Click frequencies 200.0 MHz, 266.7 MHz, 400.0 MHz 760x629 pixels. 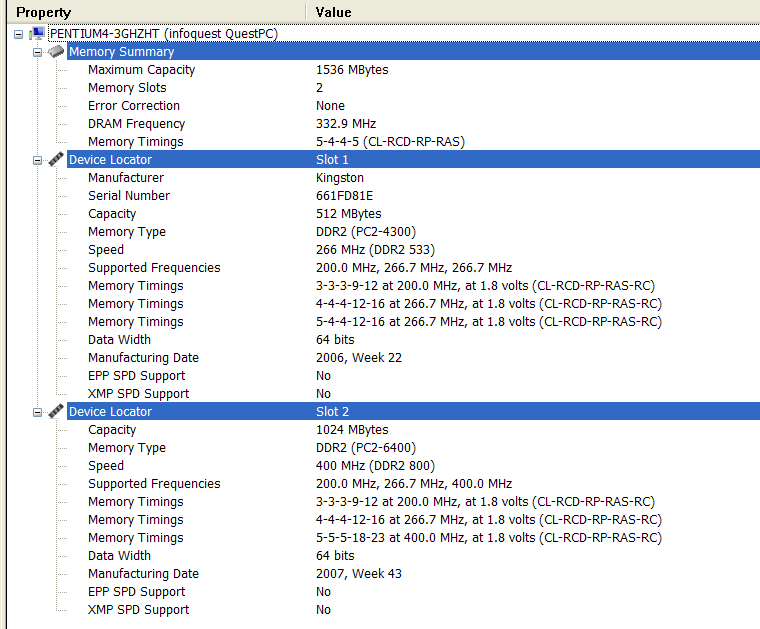(x=414, y=484)
